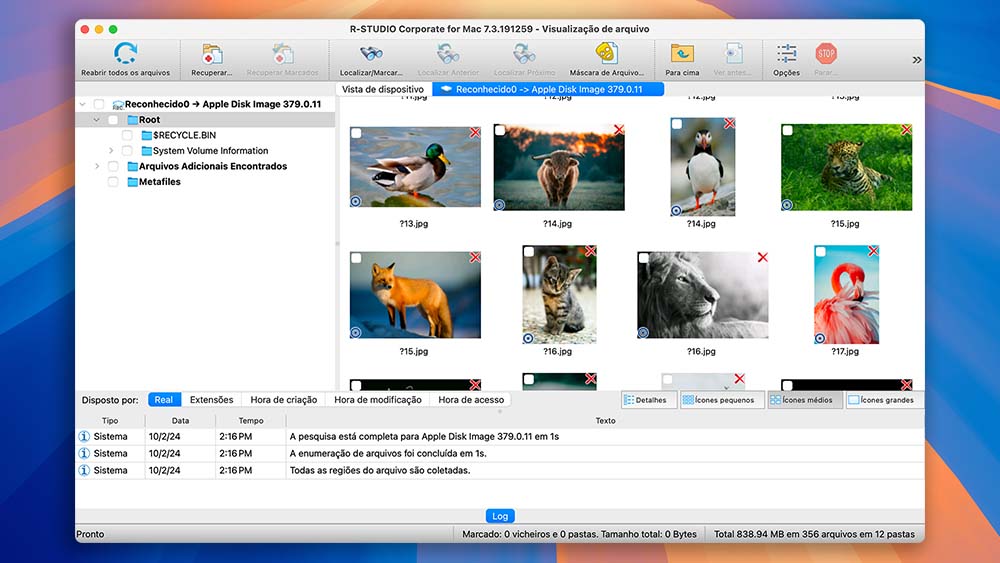Click the Recuperar Marcados toolbar icon
The image size is (1000, 563).
[283, 55]
